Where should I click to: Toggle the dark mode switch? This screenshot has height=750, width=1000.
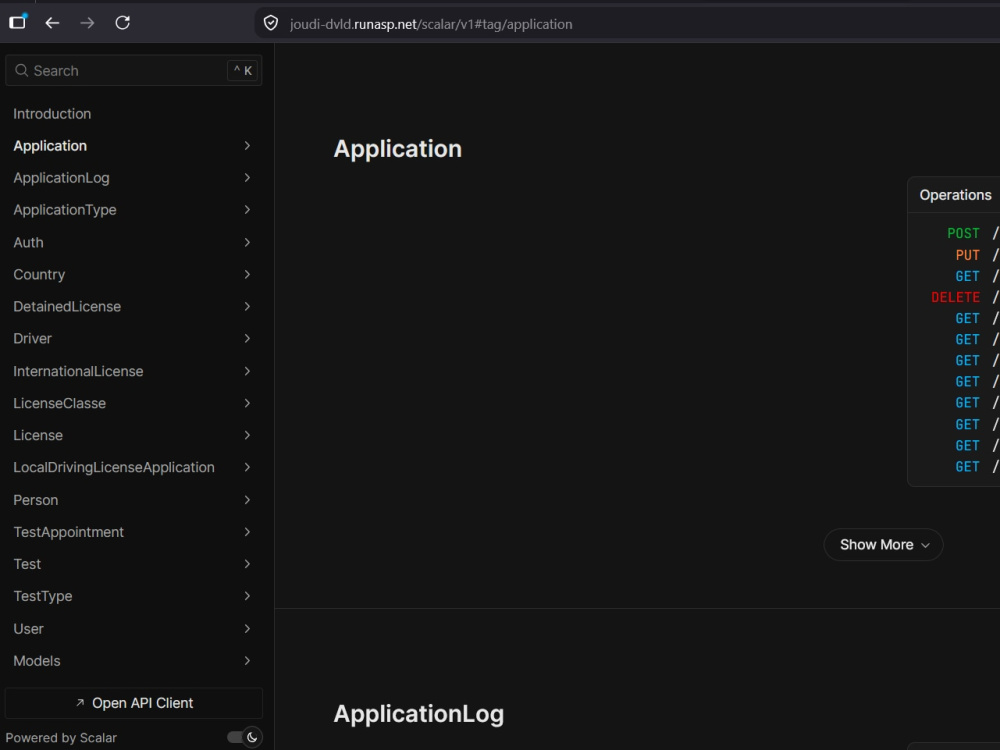244,737
